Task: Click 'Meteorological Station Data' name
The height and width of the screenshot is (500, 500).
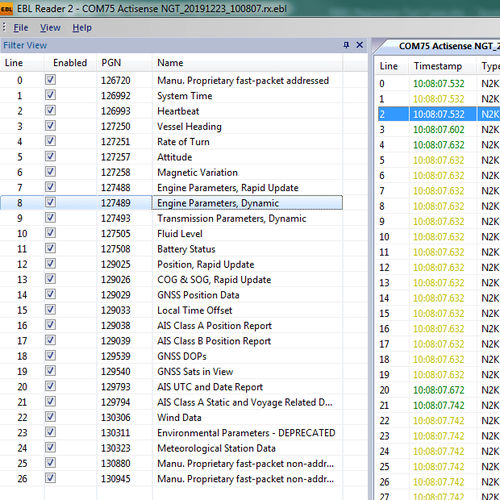Action: click(216, 448)
